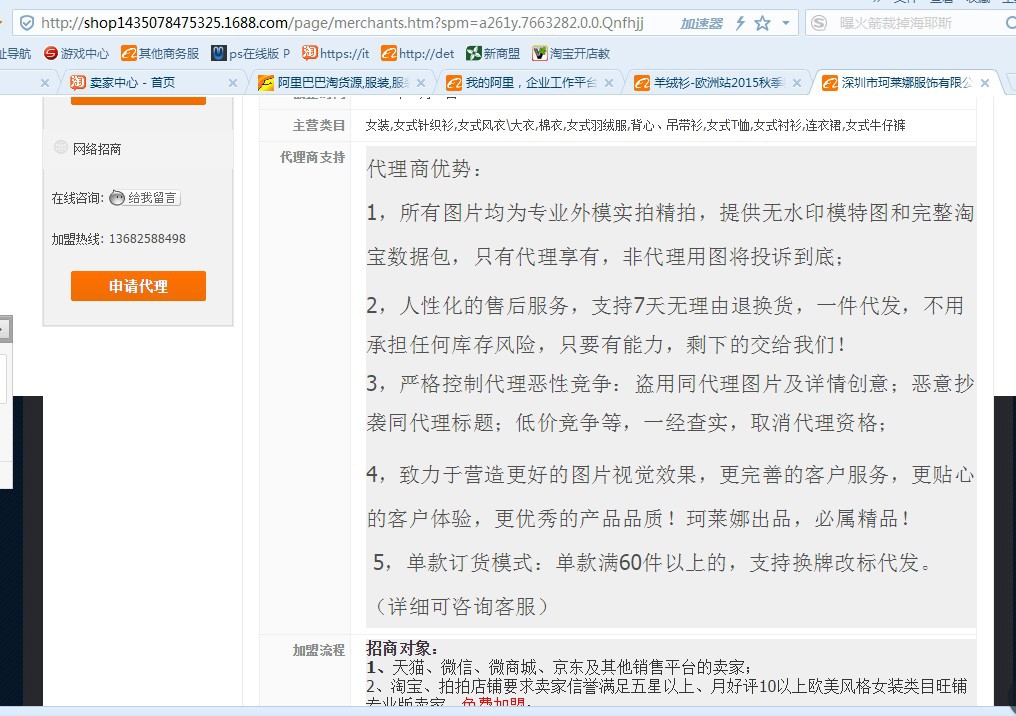Click the Taobao icon of https://it bookmark

(310, 52)
